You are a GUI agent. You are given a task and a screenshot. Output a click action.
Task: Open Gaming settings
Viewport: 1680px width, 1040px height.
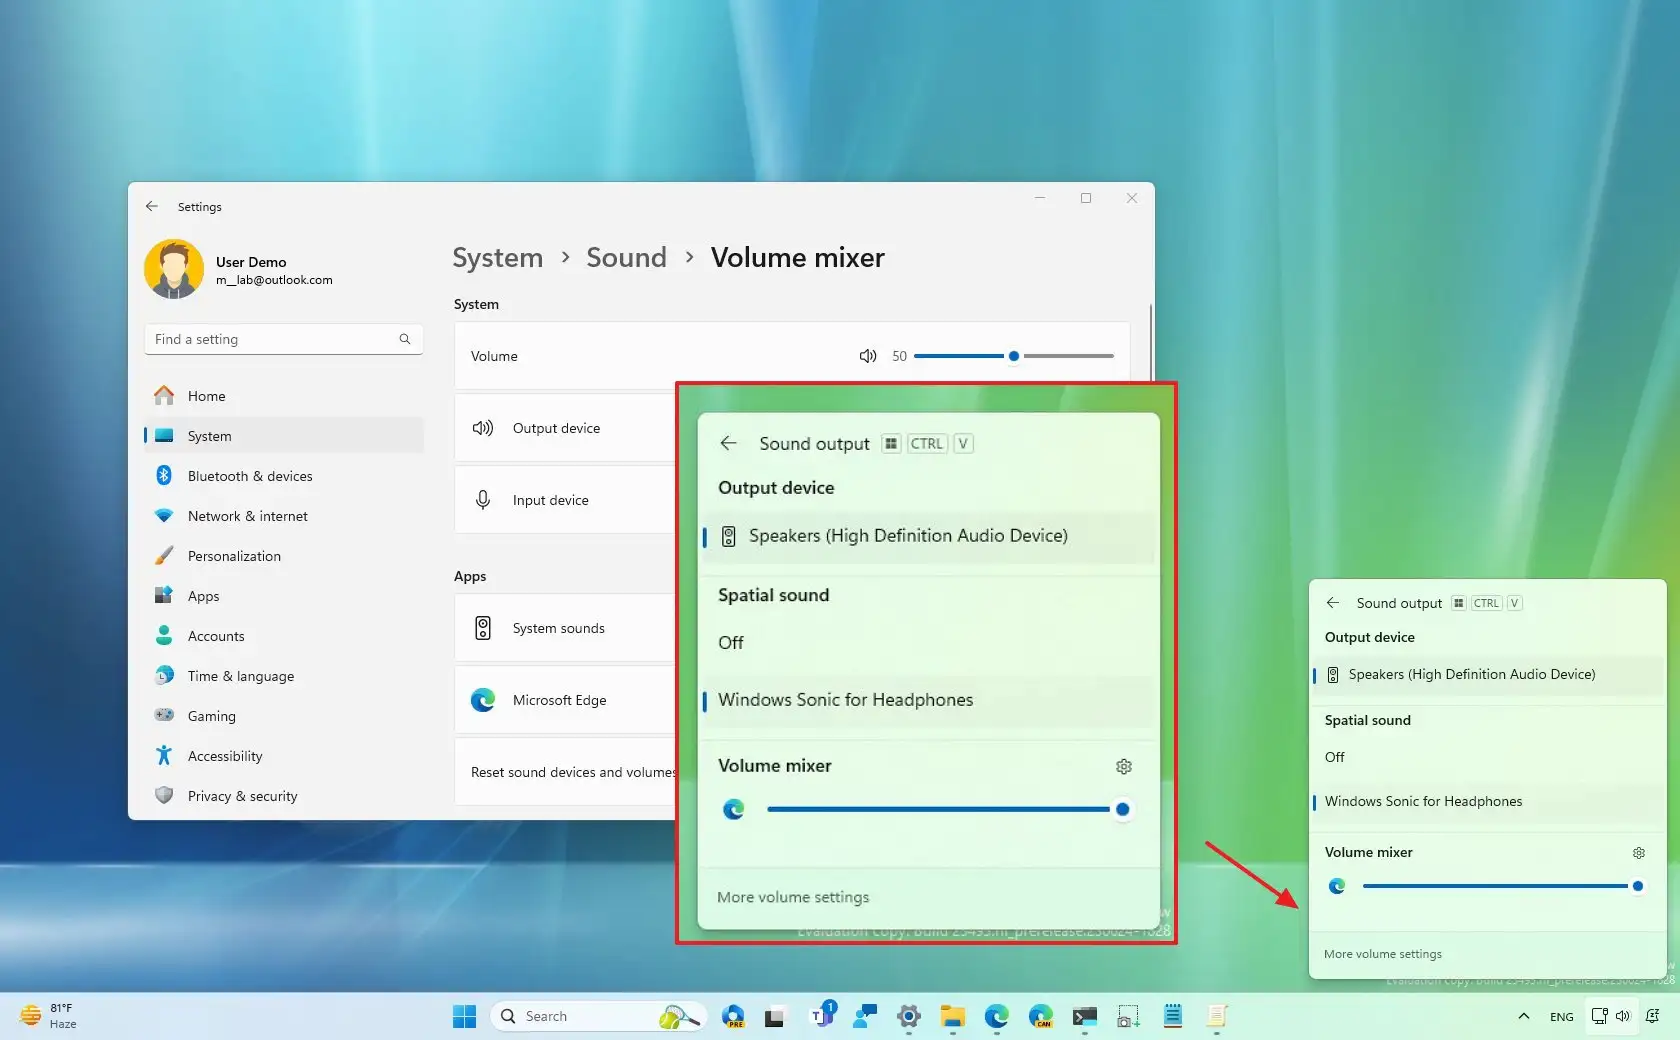[284, 716]
